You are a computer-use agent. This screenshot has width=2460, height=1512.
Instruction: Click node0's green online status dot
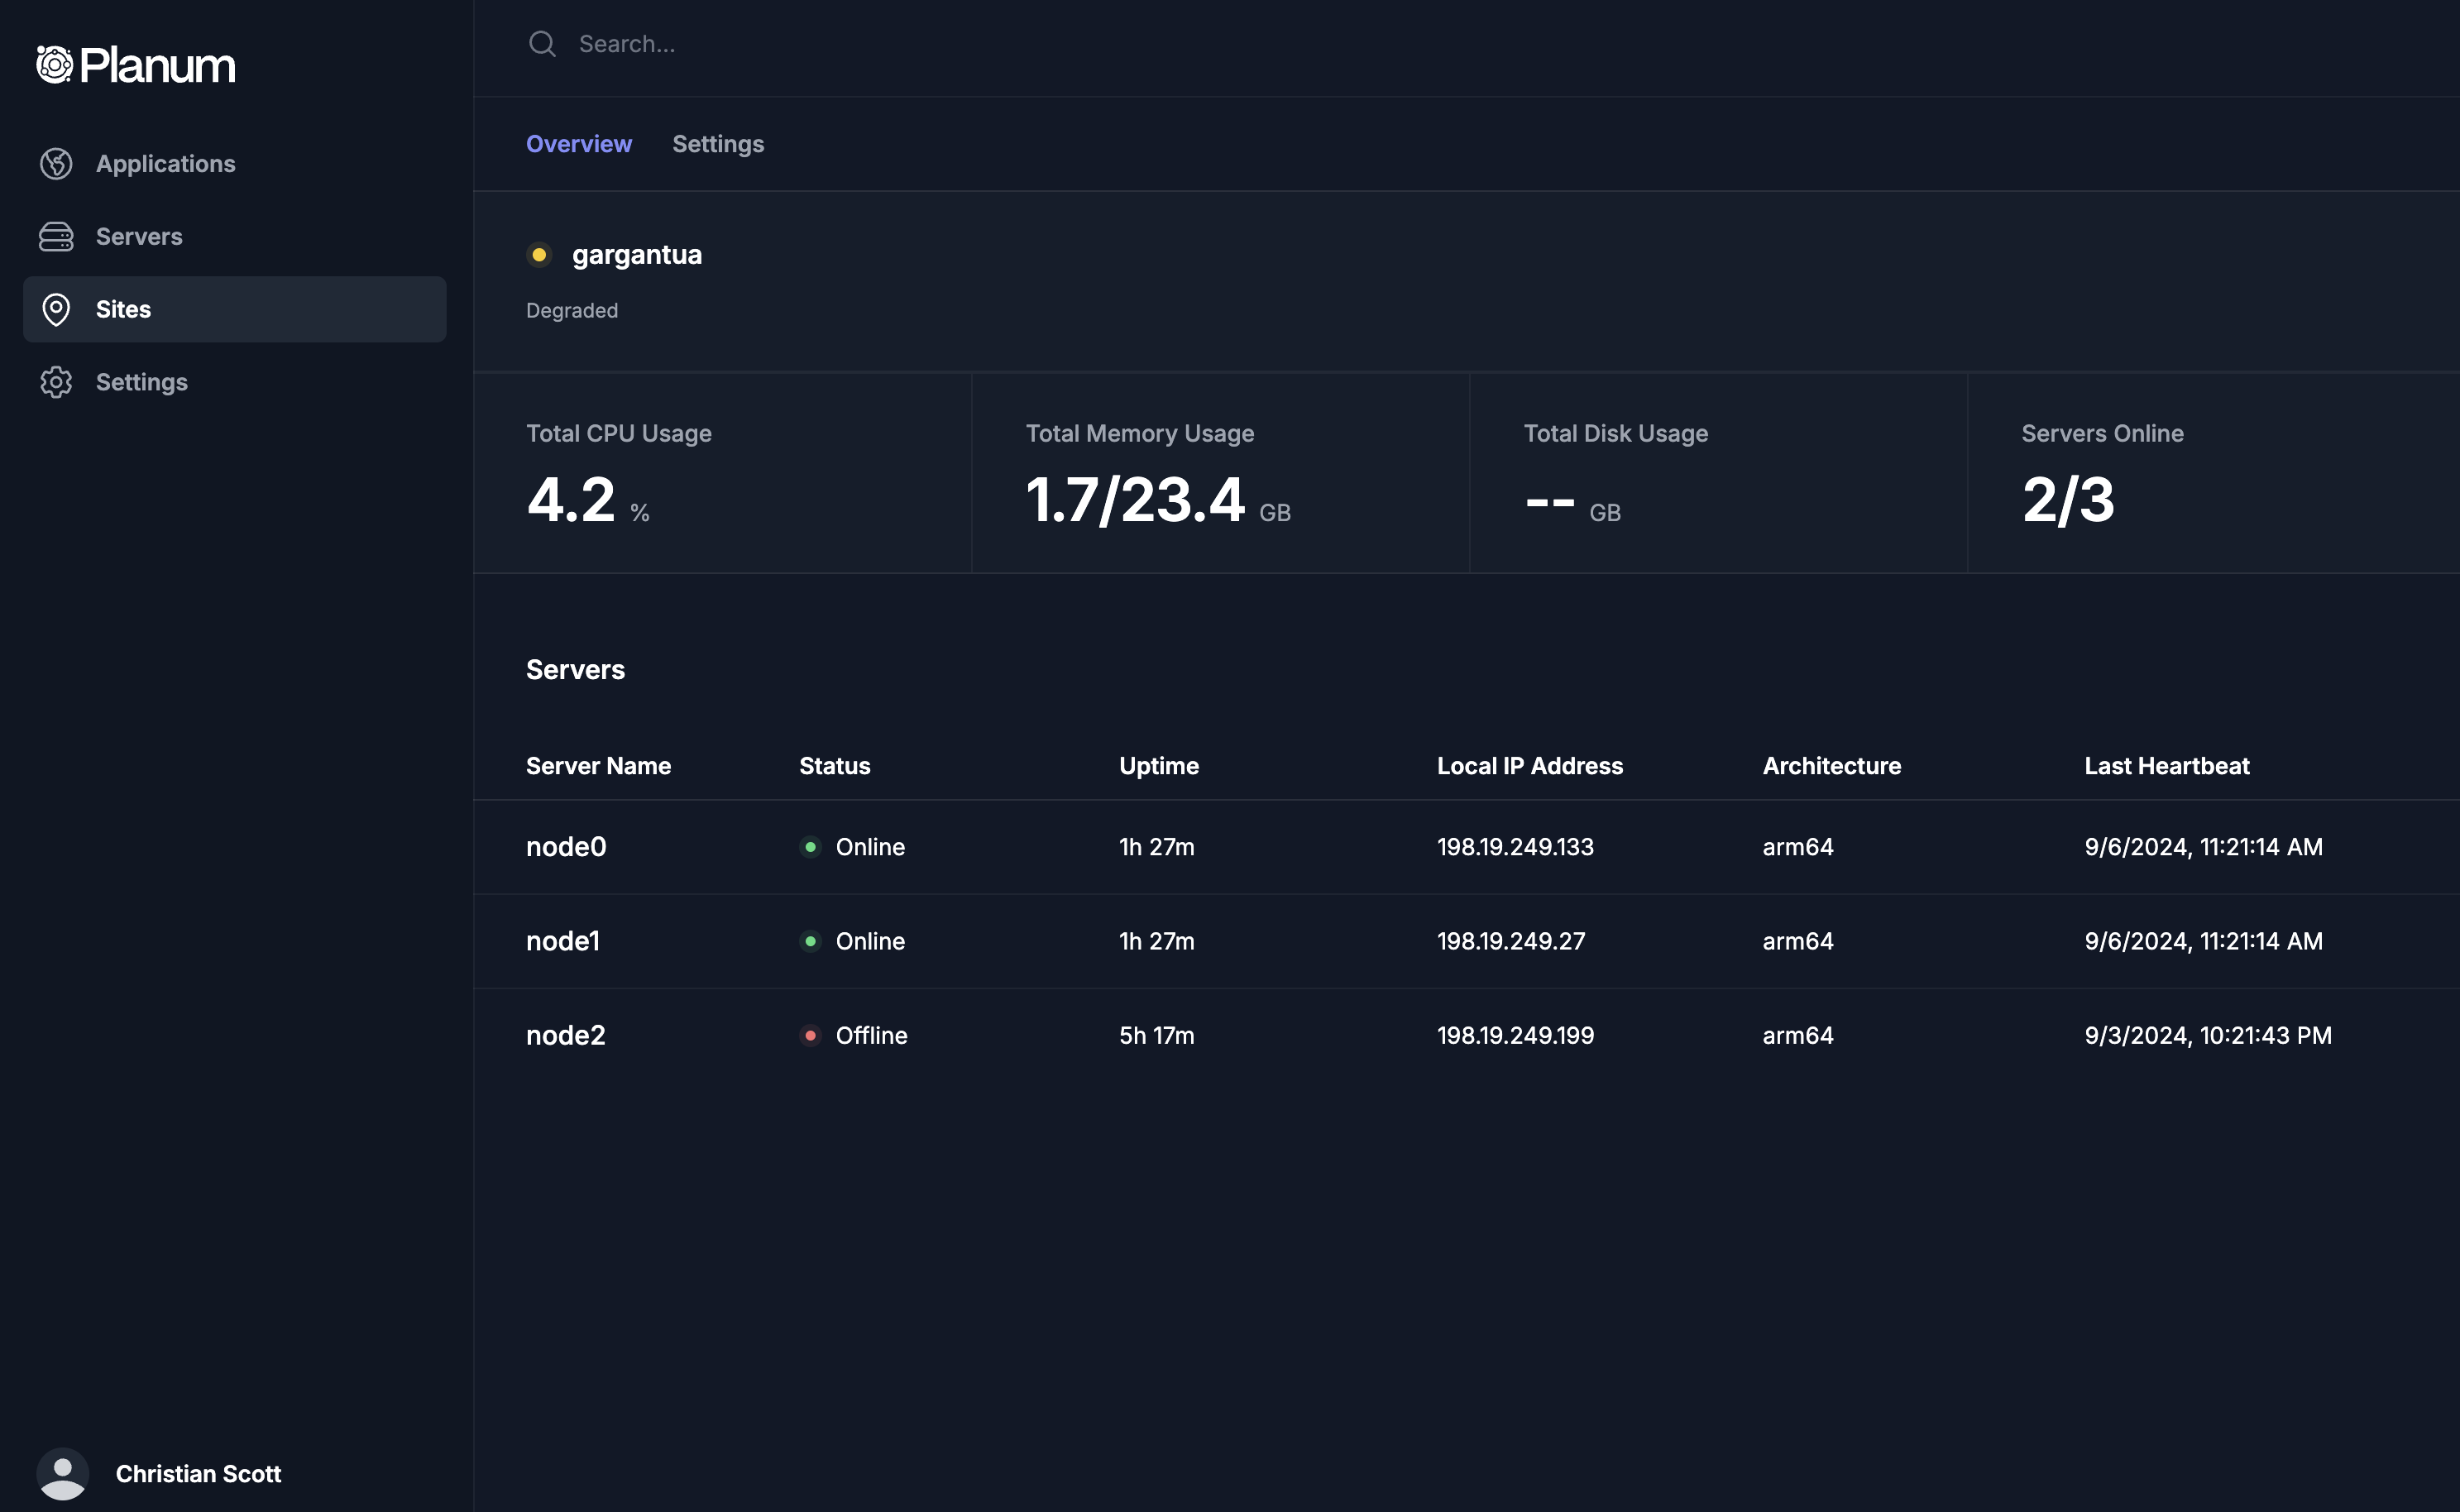[x=810, y=847]
